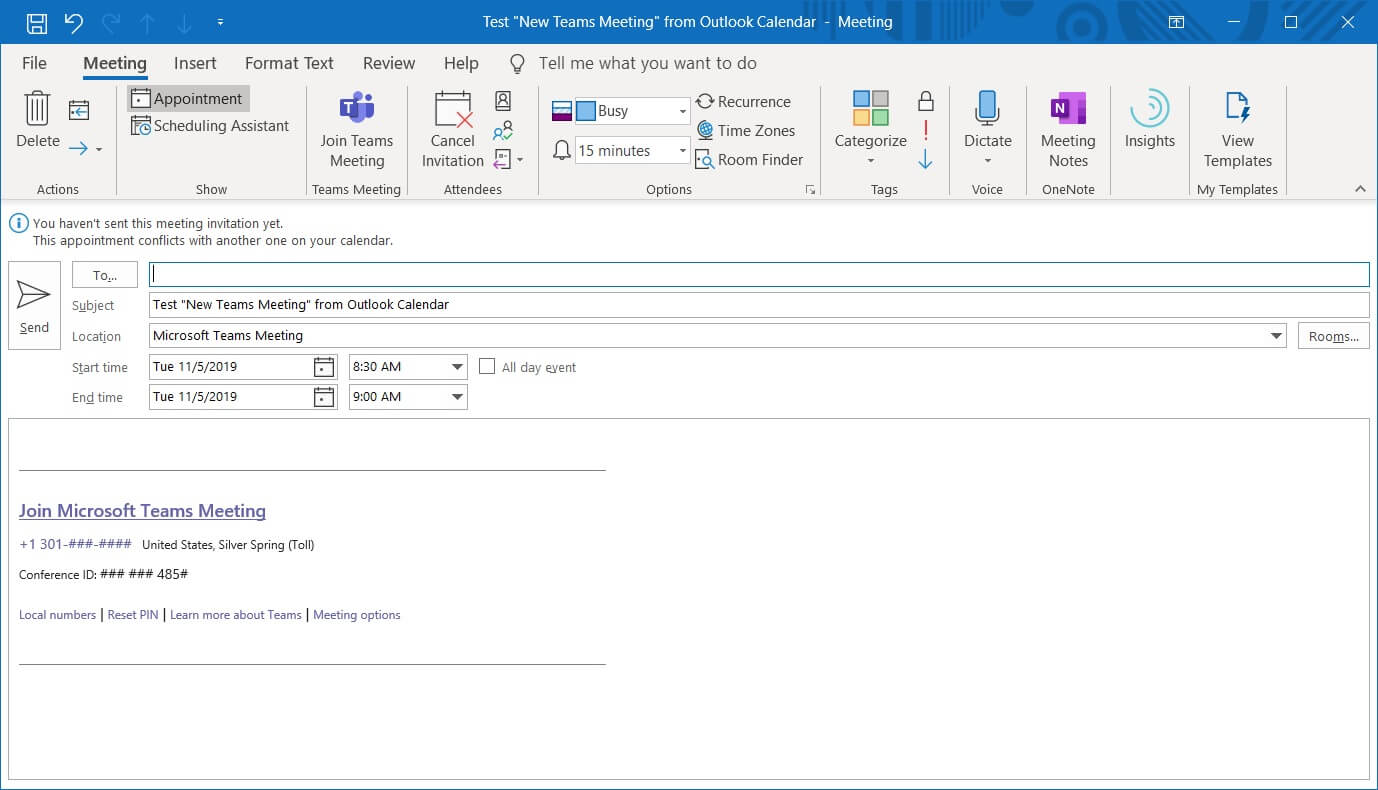1378x790 pixels.
Task: Click the To... button to pick attendees
Action: (105, 275)
